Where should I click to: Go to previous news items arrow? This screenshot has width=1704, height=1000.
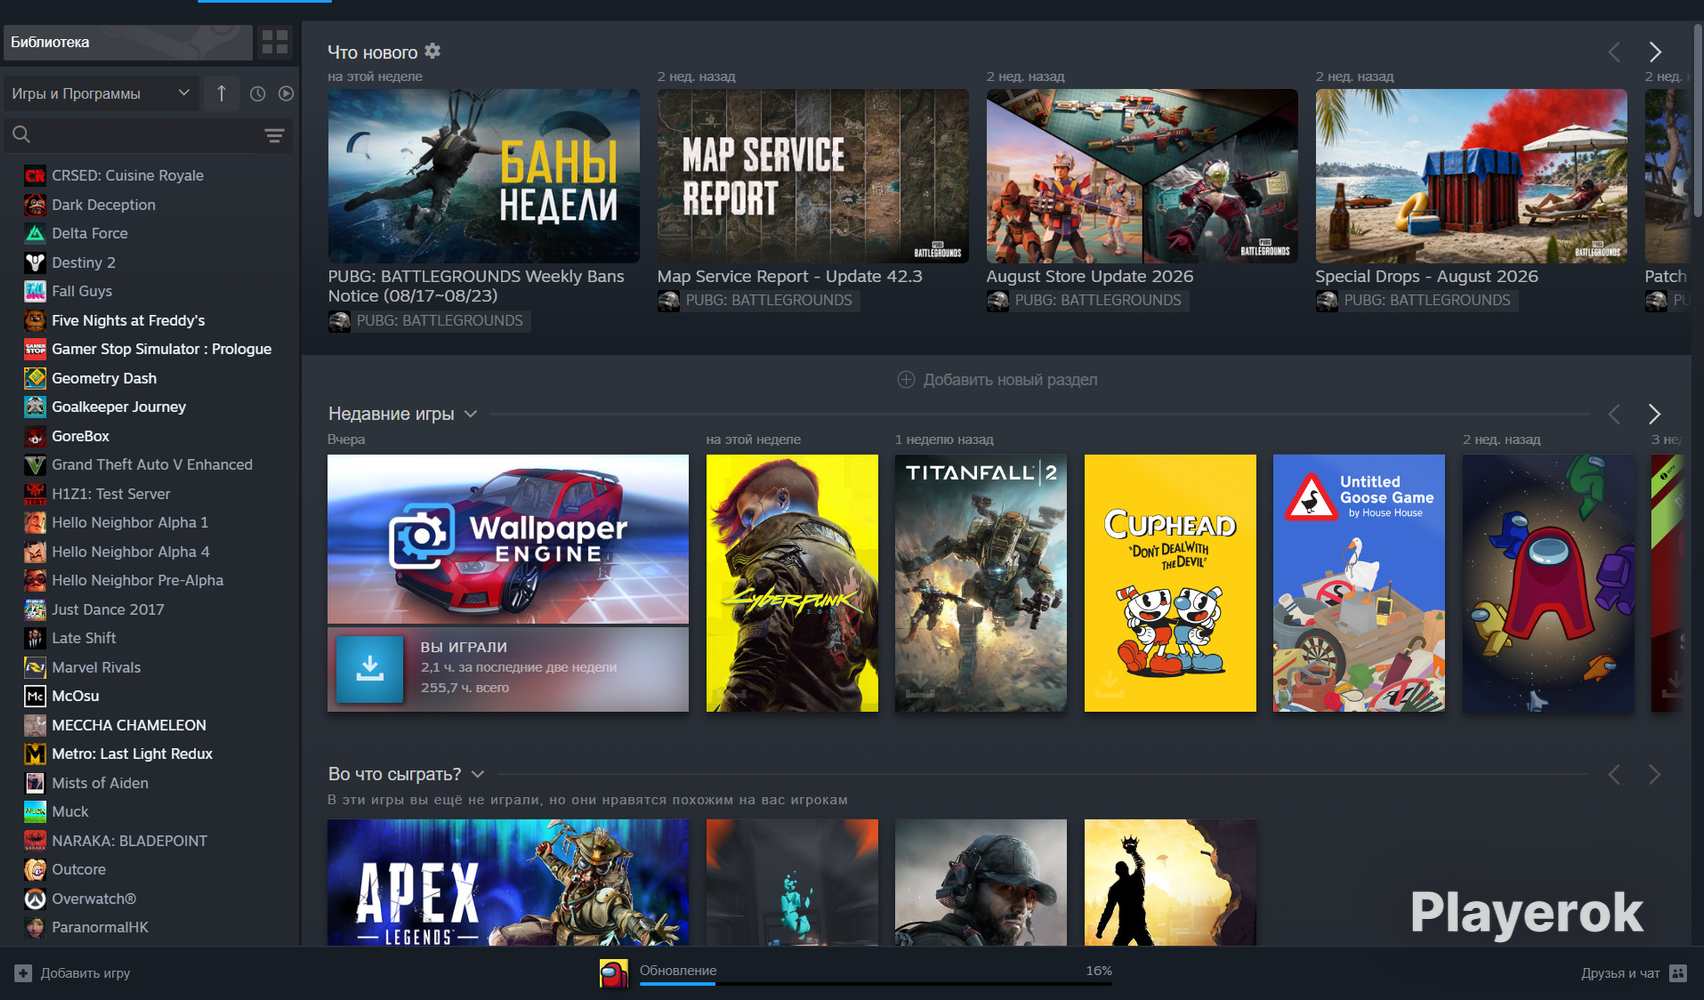point(1614,52)
